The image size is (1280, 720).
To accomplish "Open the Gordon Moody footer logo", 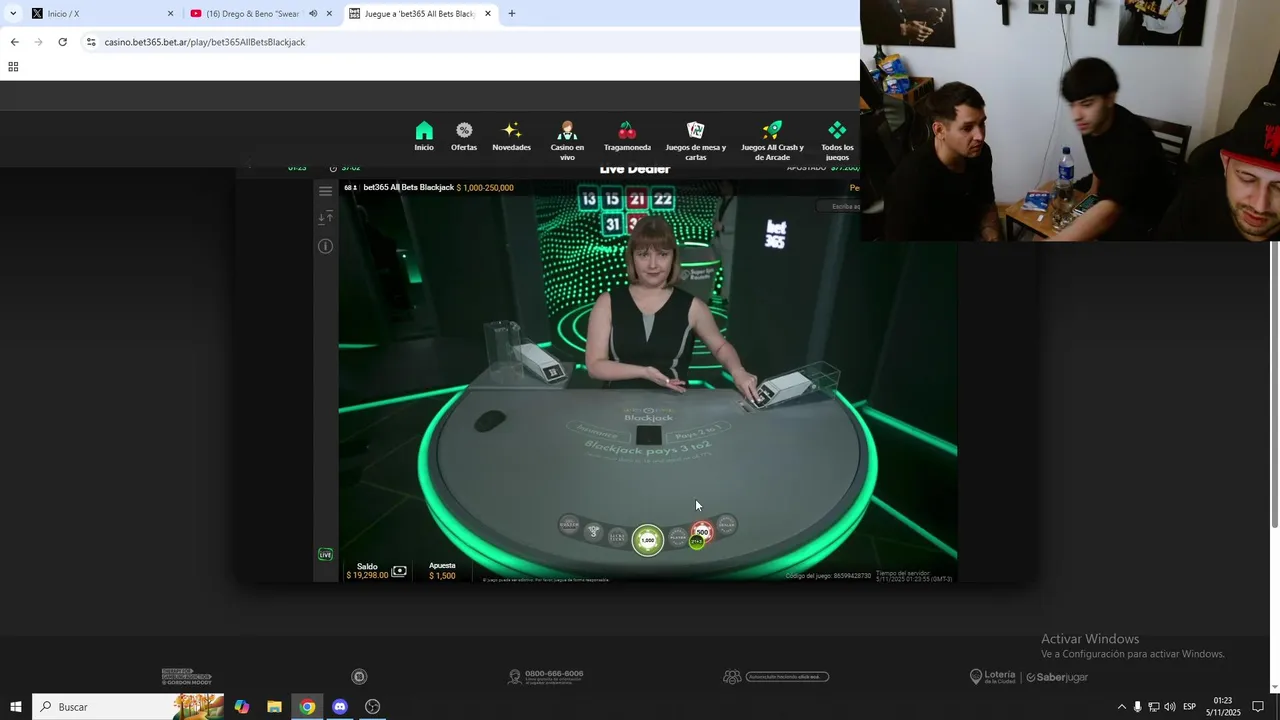I will 187,677.
